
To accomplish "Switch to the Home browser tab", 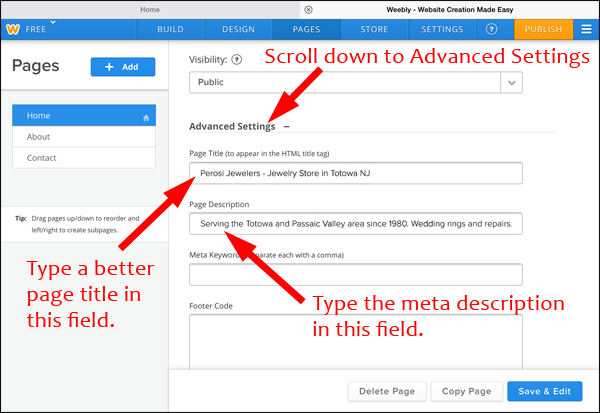I will pos(150,10).
